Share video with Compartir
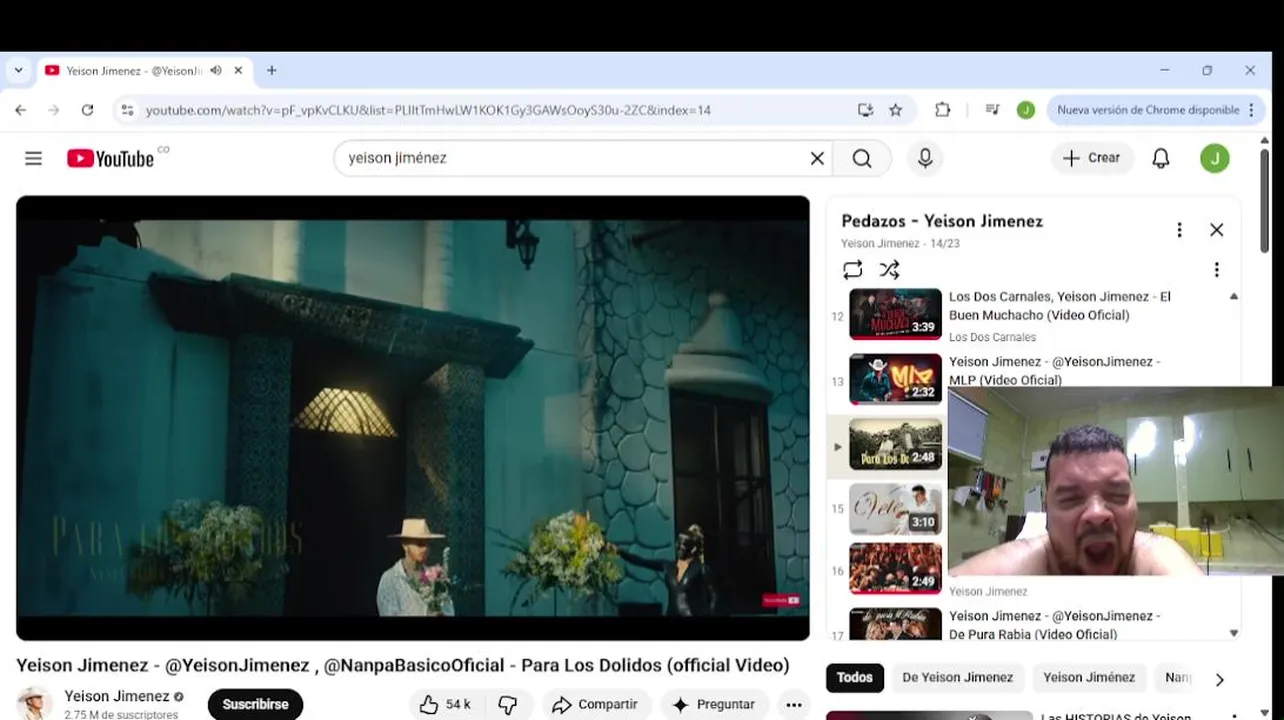The height and width of the screenshot is (720, 1284). point(594,704)
